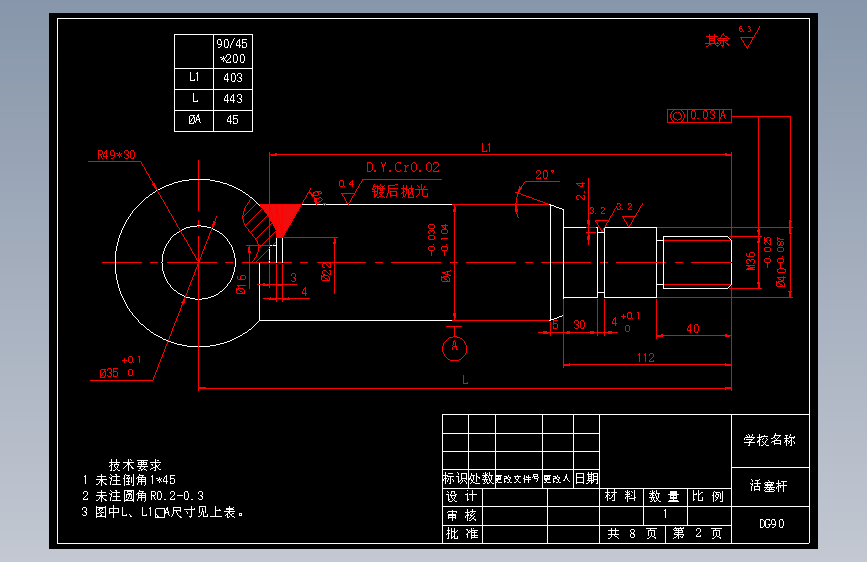
Task: Click the ØA diameter dimension text
Action: click(x=446, y=275)
